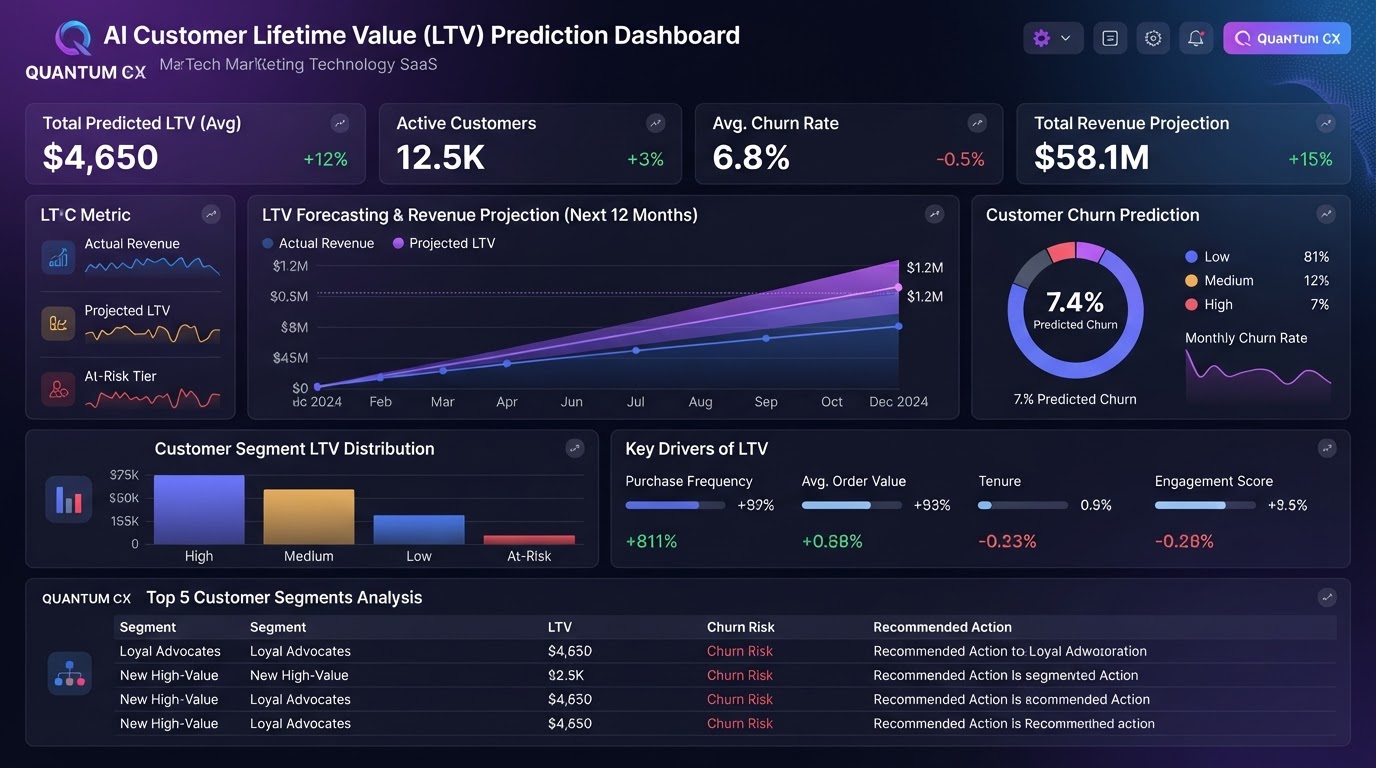
Task: Toggle Actual Revenue legend in forecast chart
Action: pyautogui.click(x=318, y=243)
